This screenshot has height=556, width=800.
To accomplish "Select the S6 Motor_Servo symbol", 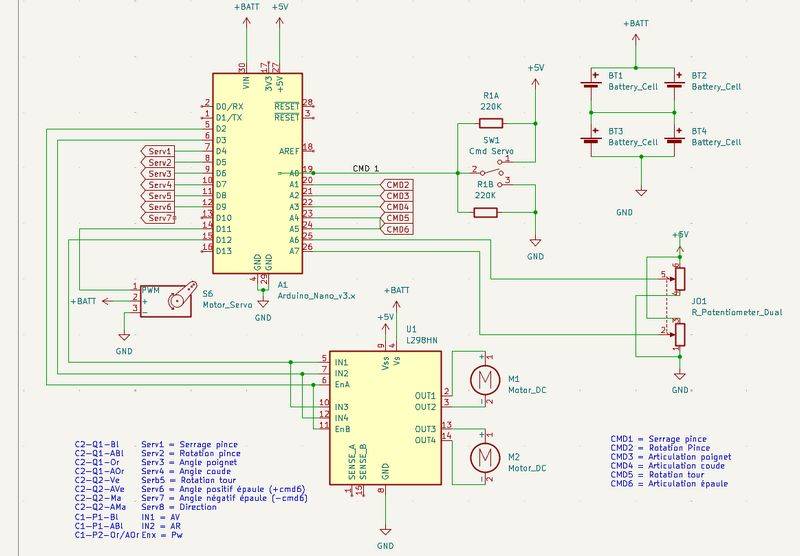I will pyautogui.click(x=167, y=298).
